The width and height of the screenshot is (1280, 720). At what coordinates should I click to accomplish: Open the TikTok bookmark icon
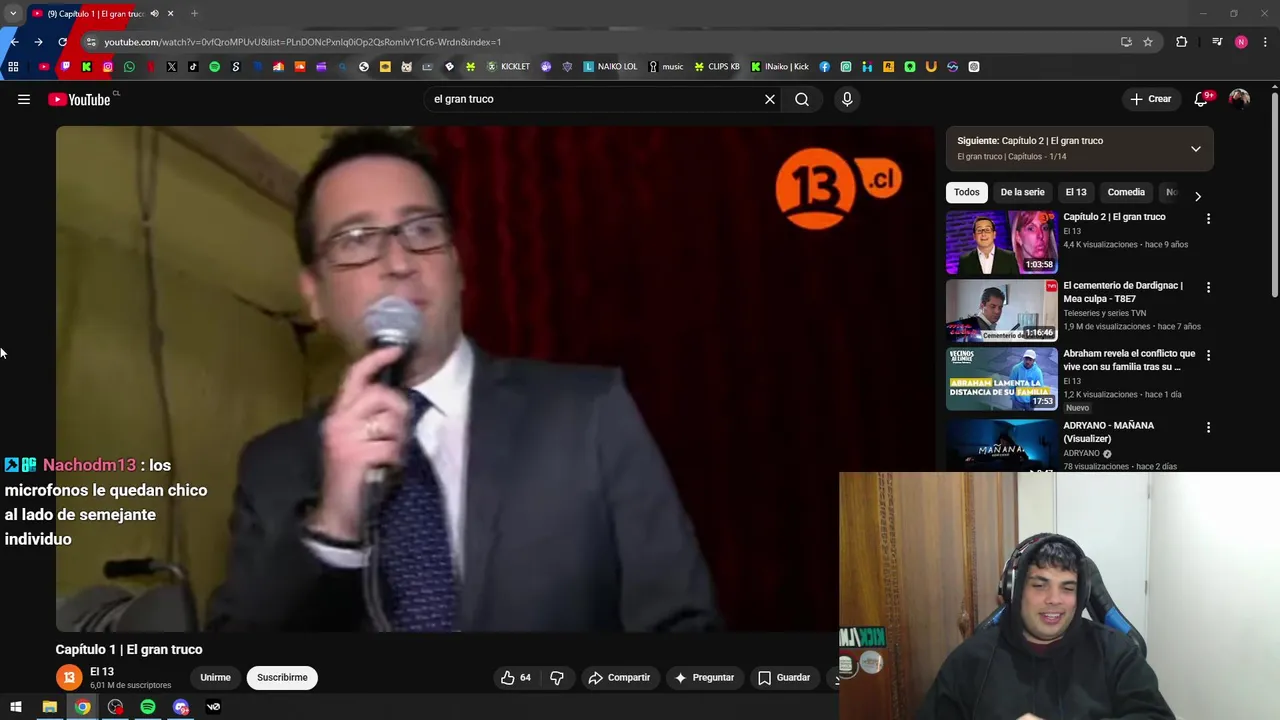193,67
